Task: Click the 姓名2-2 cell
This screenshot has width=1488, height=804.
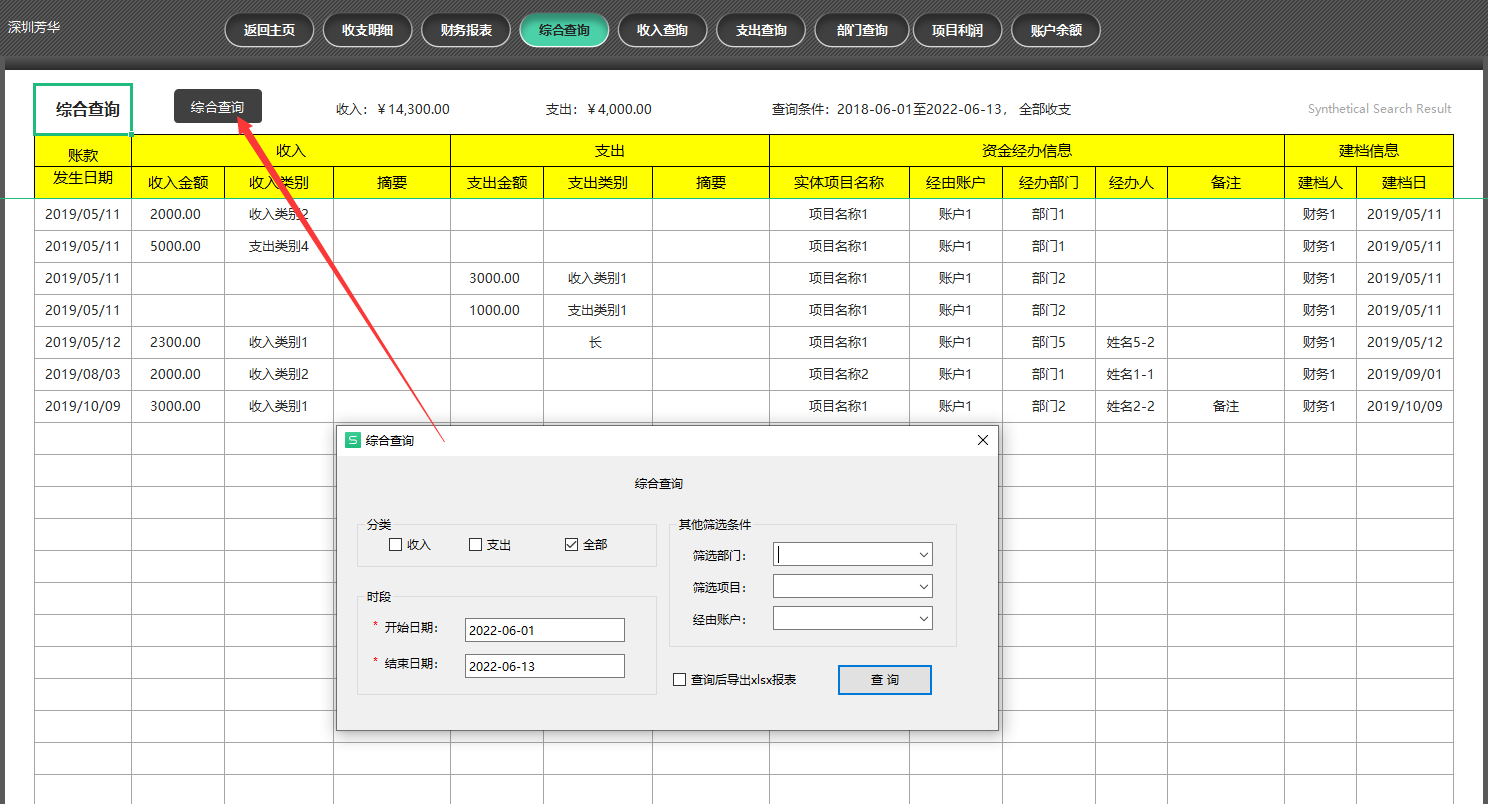Action: pos(1131,406)
